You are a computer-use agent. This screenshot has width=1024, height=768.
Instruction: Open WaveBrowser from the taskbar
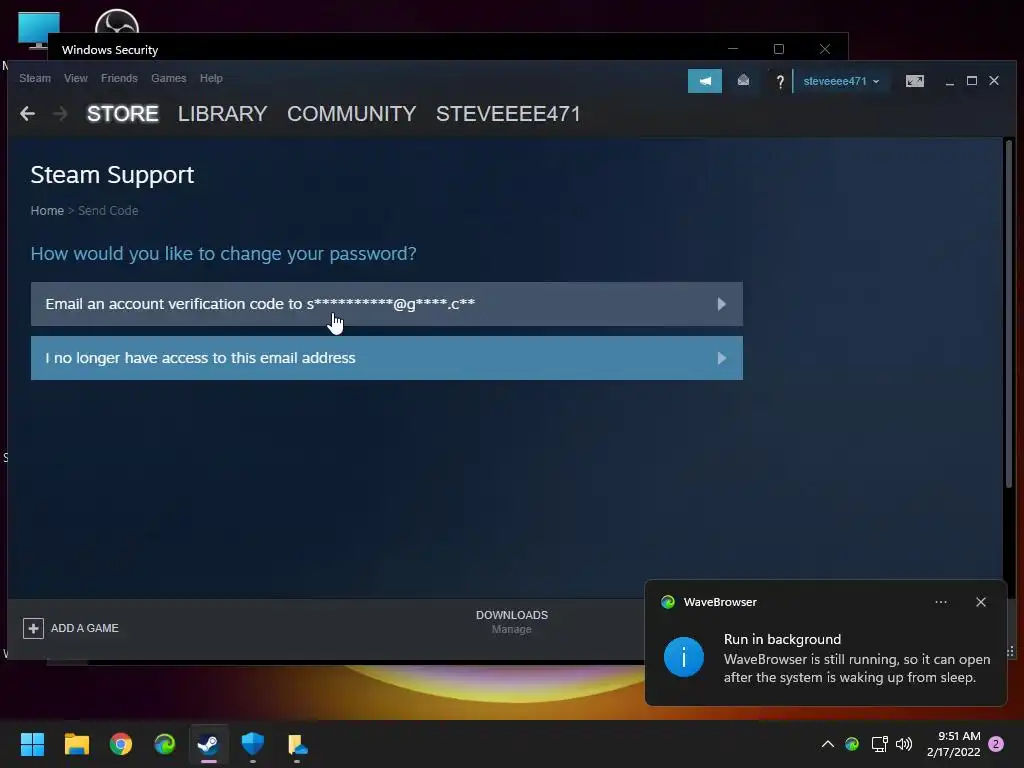pos(165,744)
